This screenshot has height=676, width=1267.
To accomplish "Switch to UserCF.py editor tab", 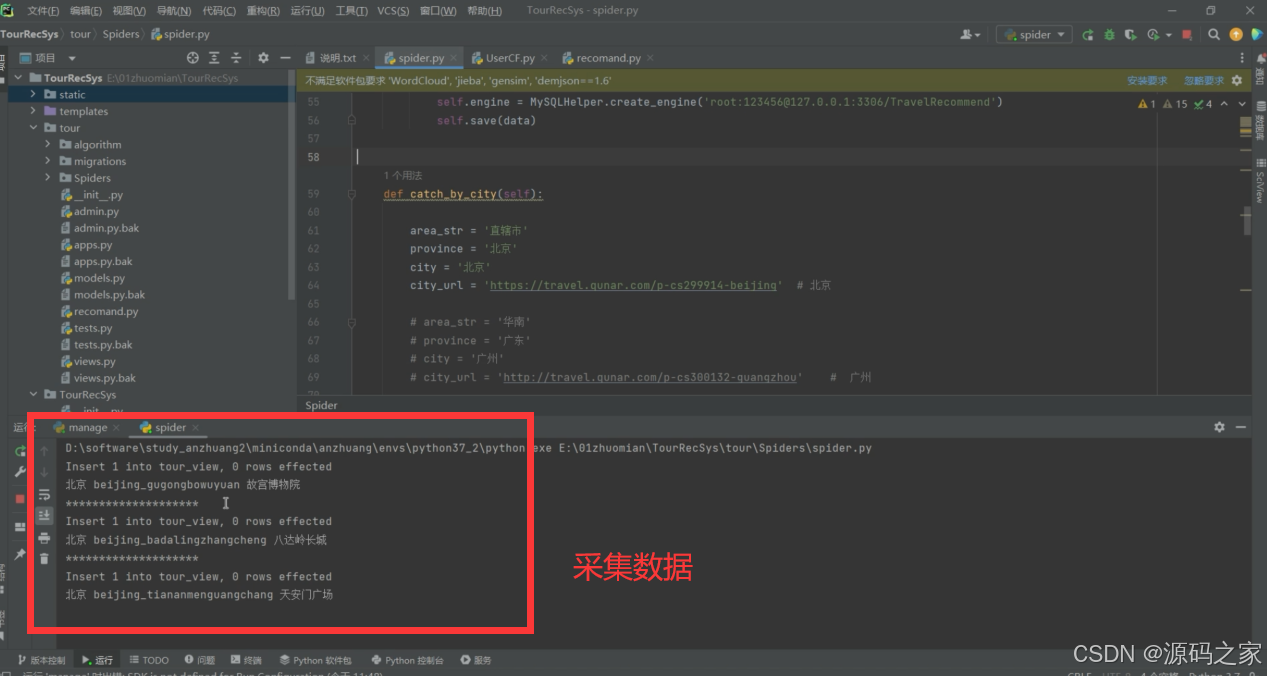I will (510, 58).
